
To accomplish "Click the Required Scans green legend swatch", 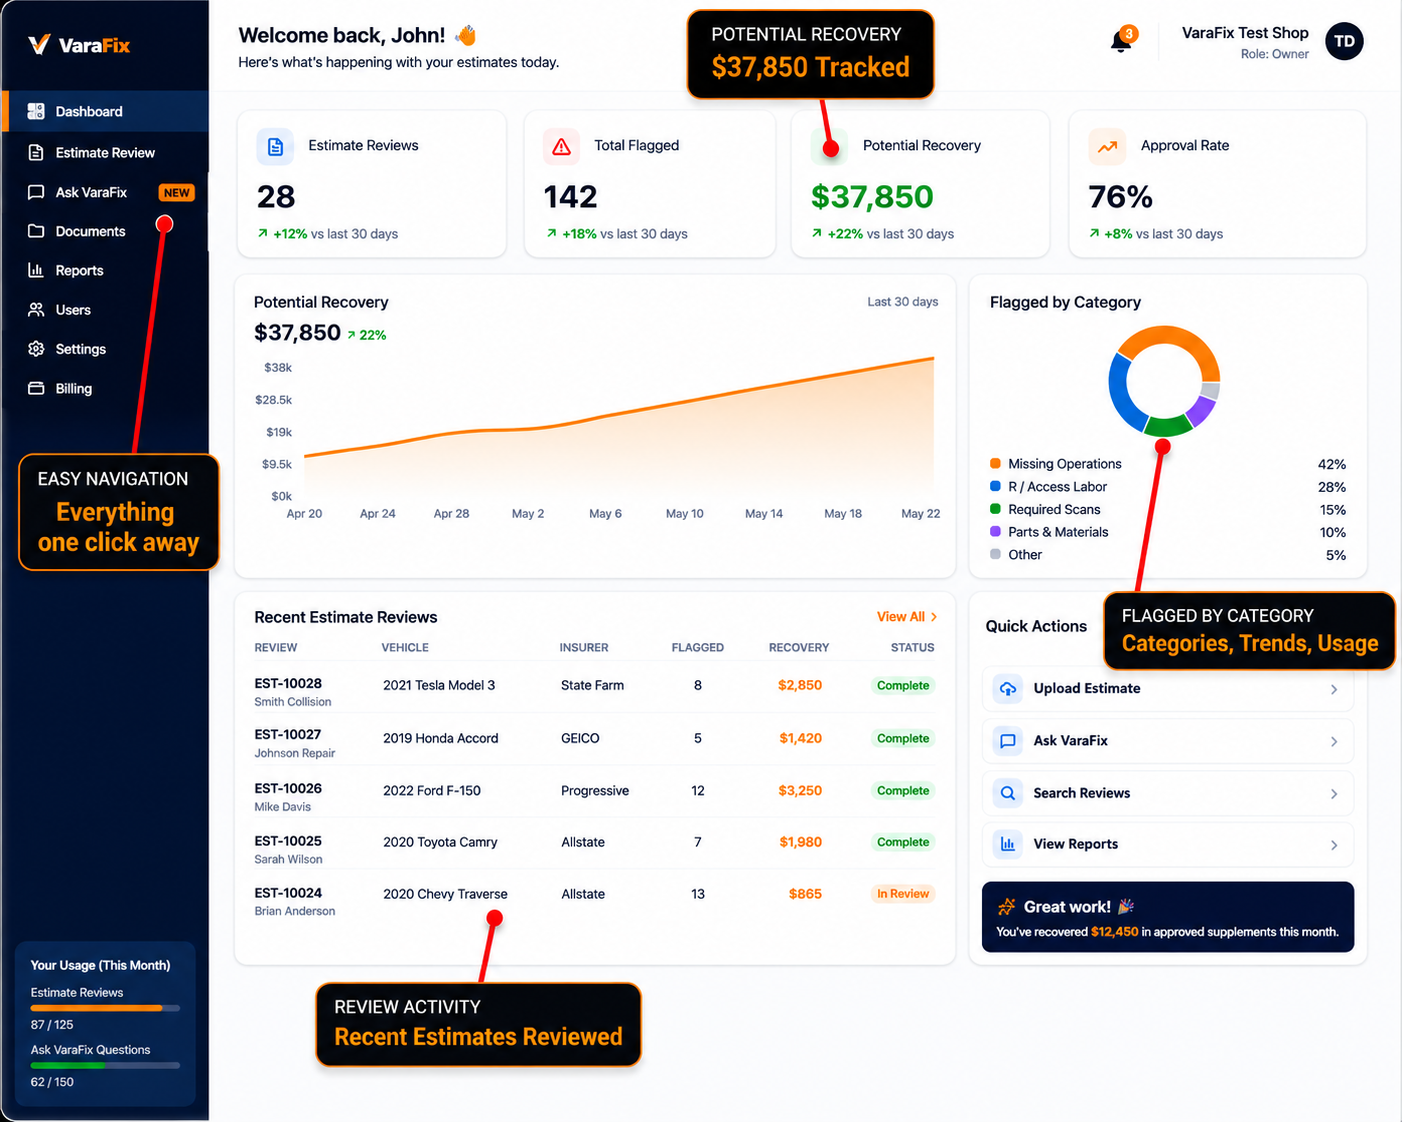I will coord(995,509).
